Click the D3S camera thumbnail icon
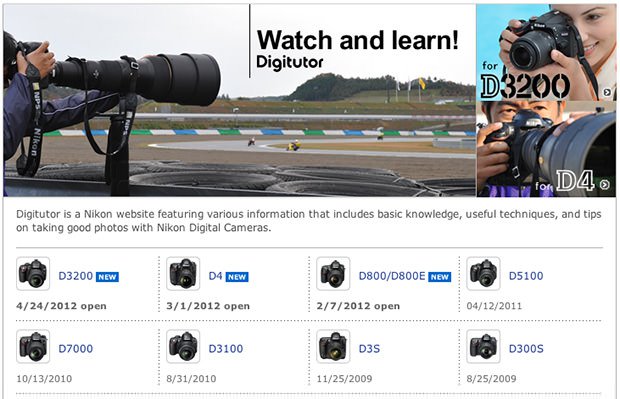 click(x=333, y=346)
